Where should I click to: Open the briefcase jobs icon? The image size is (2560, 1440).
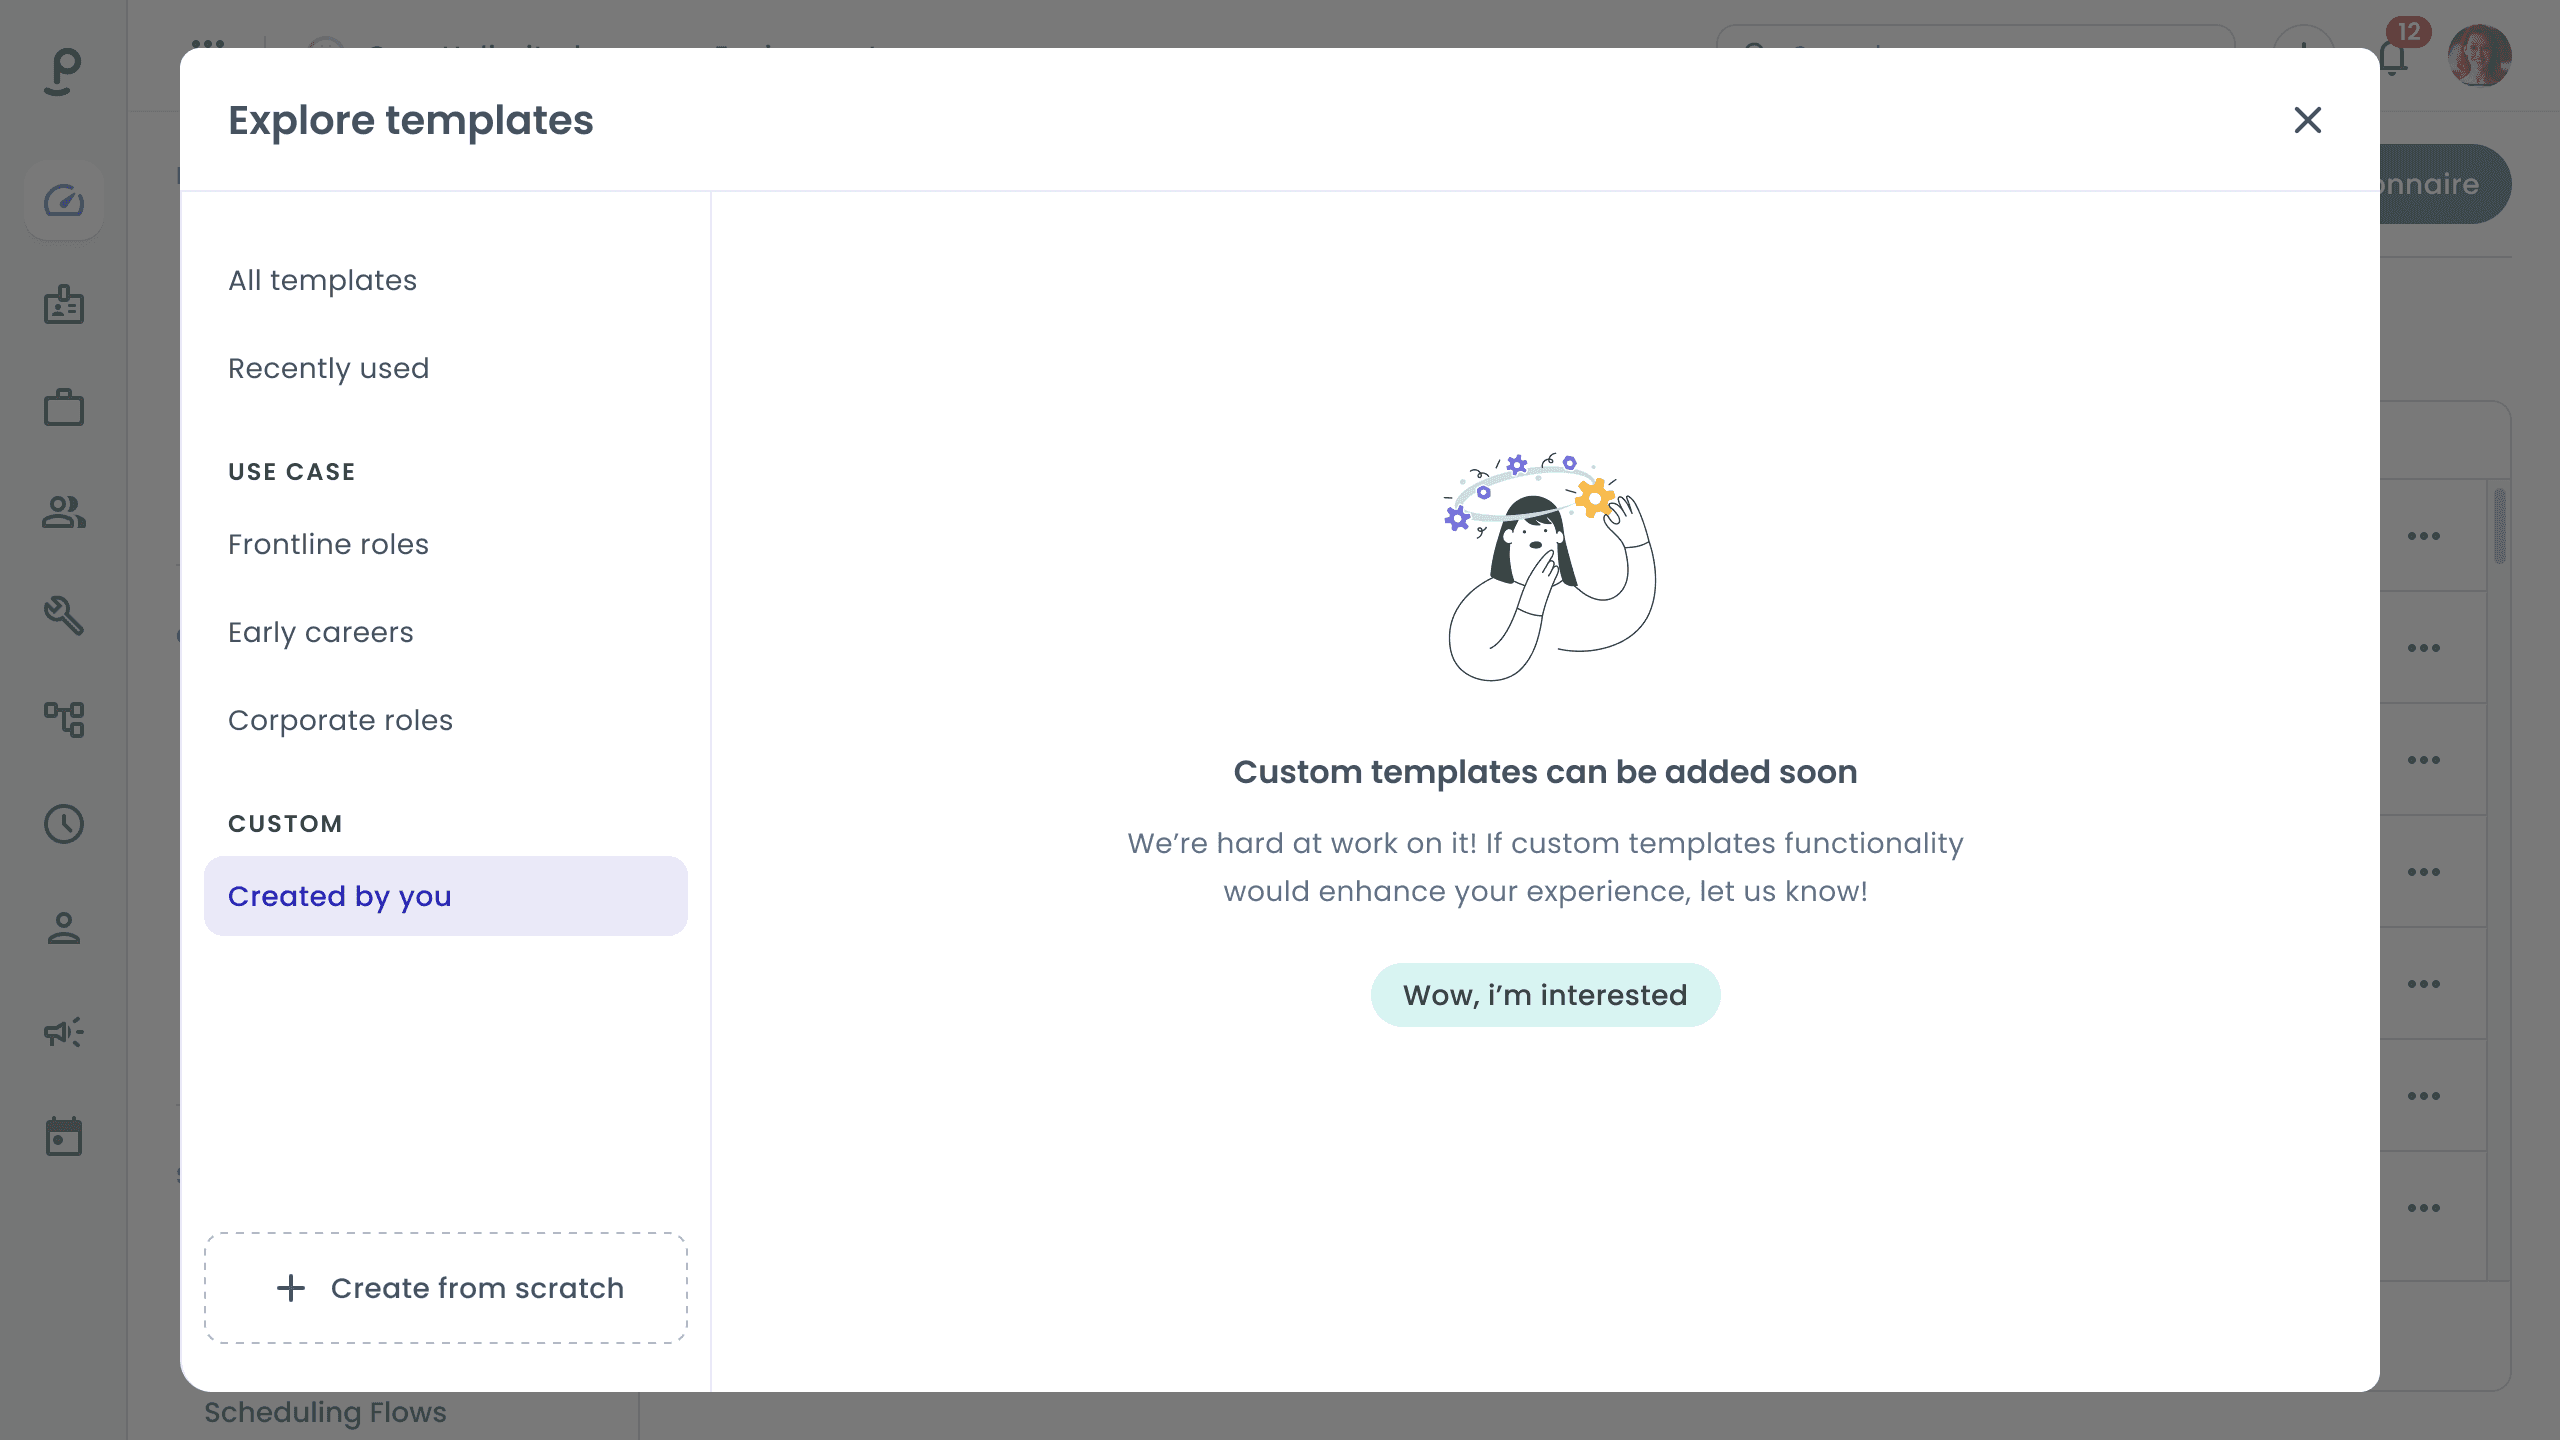click(64, 408)
